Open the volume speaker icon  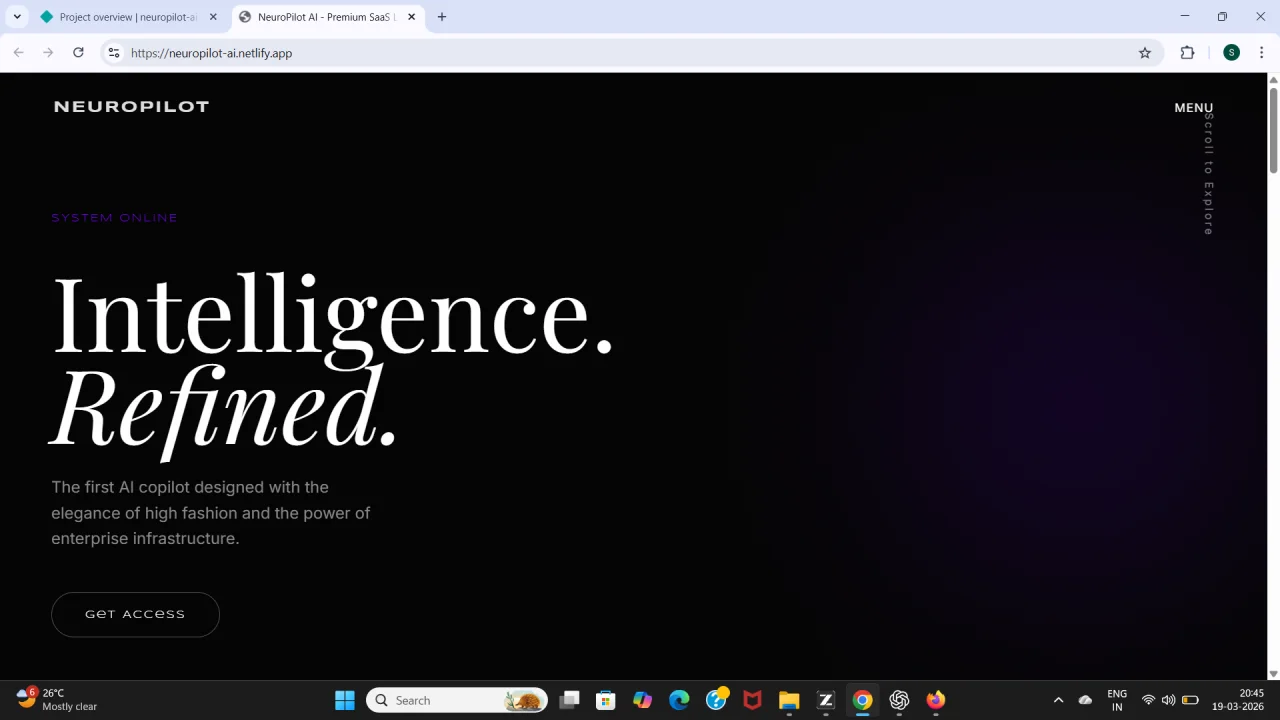[1168, 700]
